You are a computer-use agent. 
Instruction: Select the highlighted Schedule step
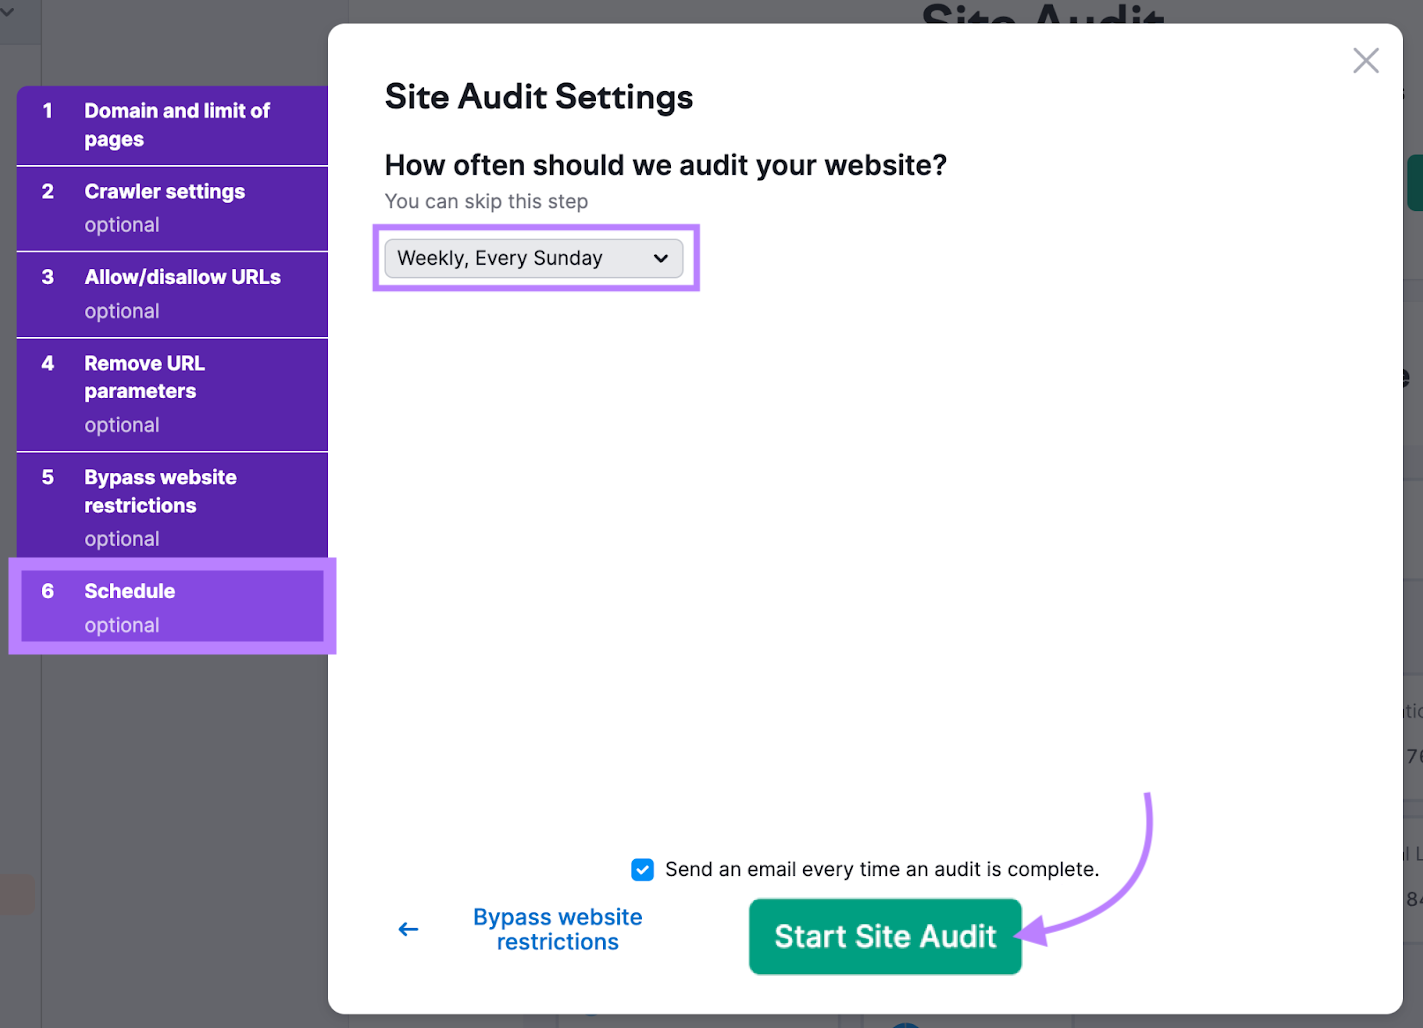[171, 606]
